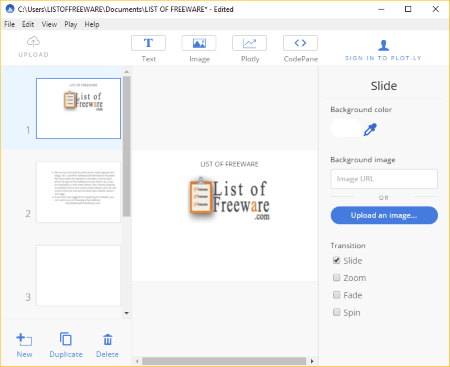The height and width of the screenshot is (367, 450).
Task: Add a New slide
Action: pos(24,345)
